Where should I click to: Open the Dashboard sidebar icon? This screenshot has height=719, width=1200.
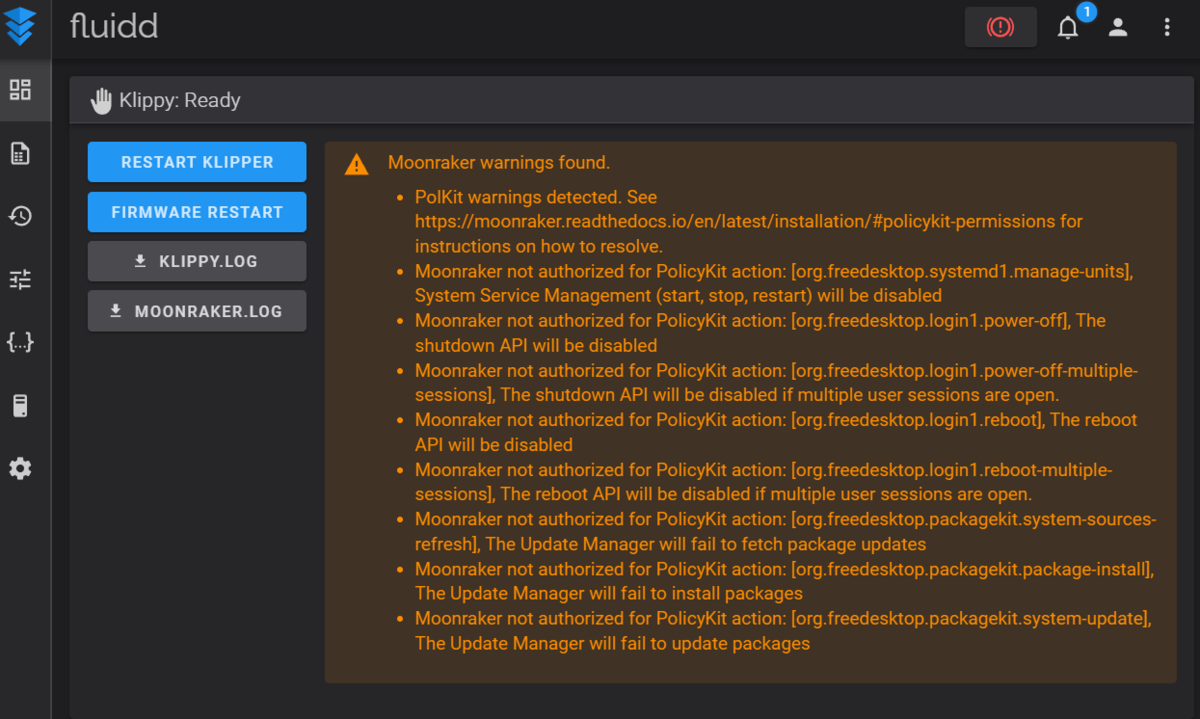pyautogui.click(x=20, y=90)
